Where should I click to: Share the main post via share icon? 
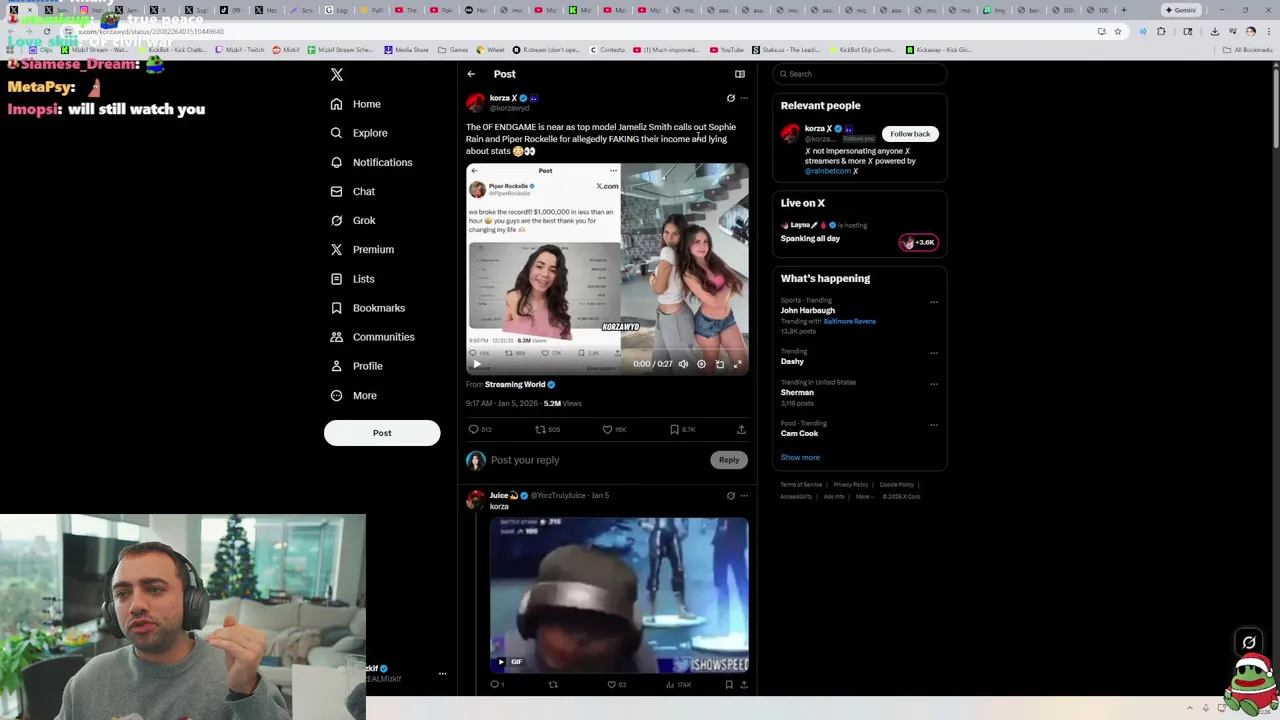(x=741, y=430)
